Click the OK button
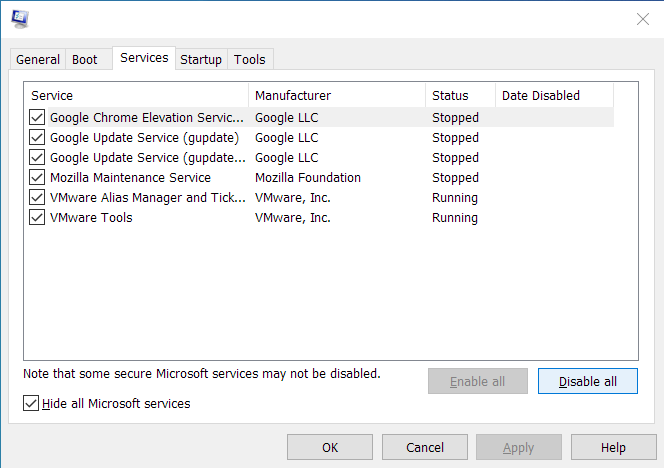The height and width of the screenshot is (468, 664). [330, 447]
